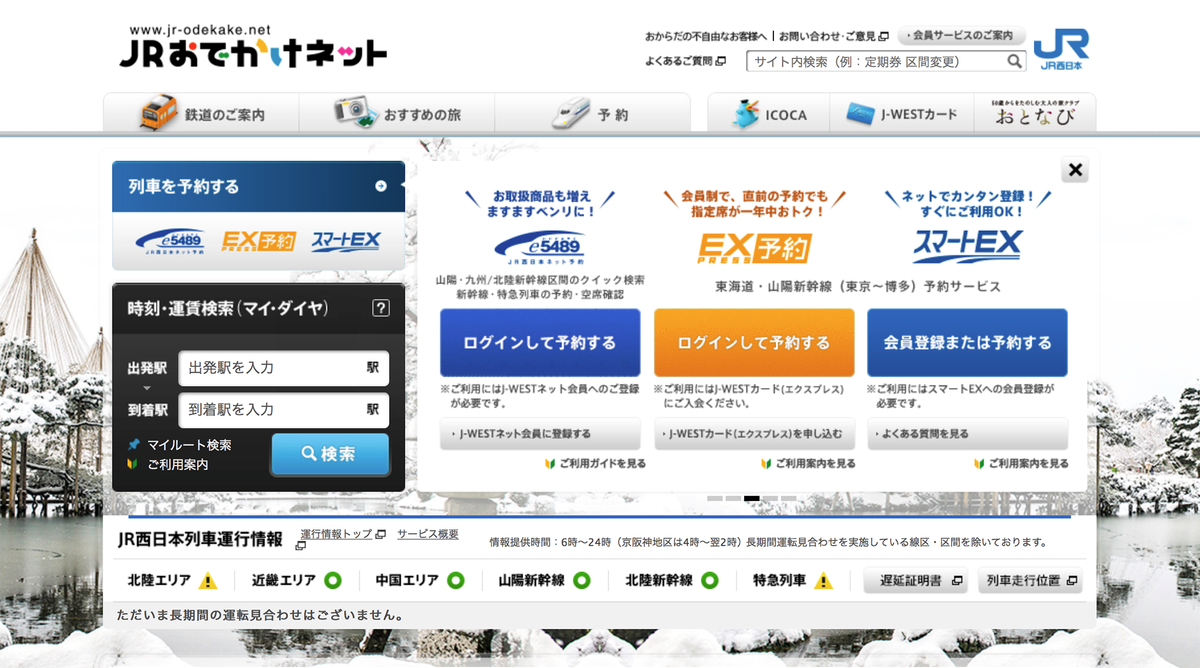Open 会員サービスのご案内 button

coord(961,36)
